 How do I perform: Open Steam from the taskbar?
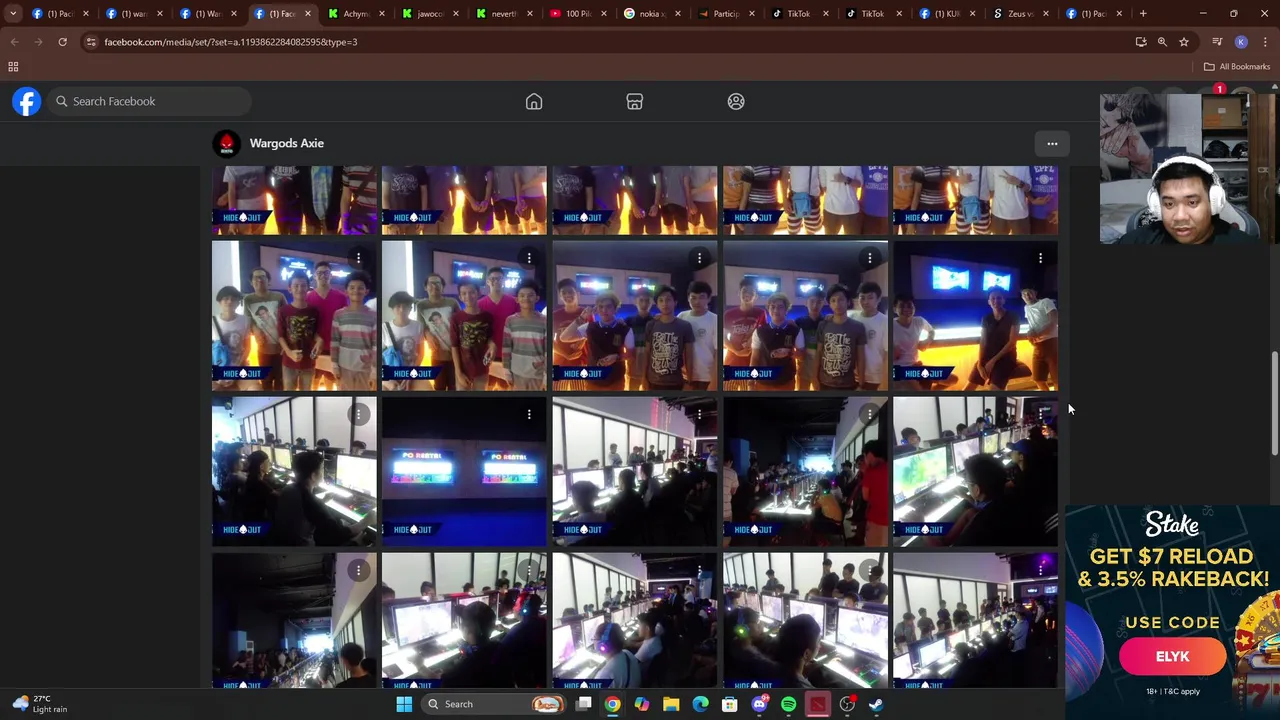876,704
